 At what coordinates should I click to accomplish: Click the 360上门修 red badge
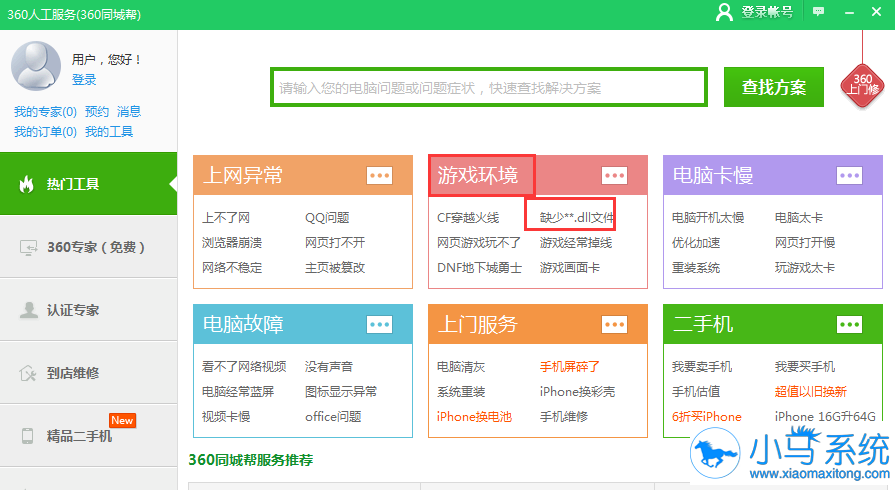[862, 85]
